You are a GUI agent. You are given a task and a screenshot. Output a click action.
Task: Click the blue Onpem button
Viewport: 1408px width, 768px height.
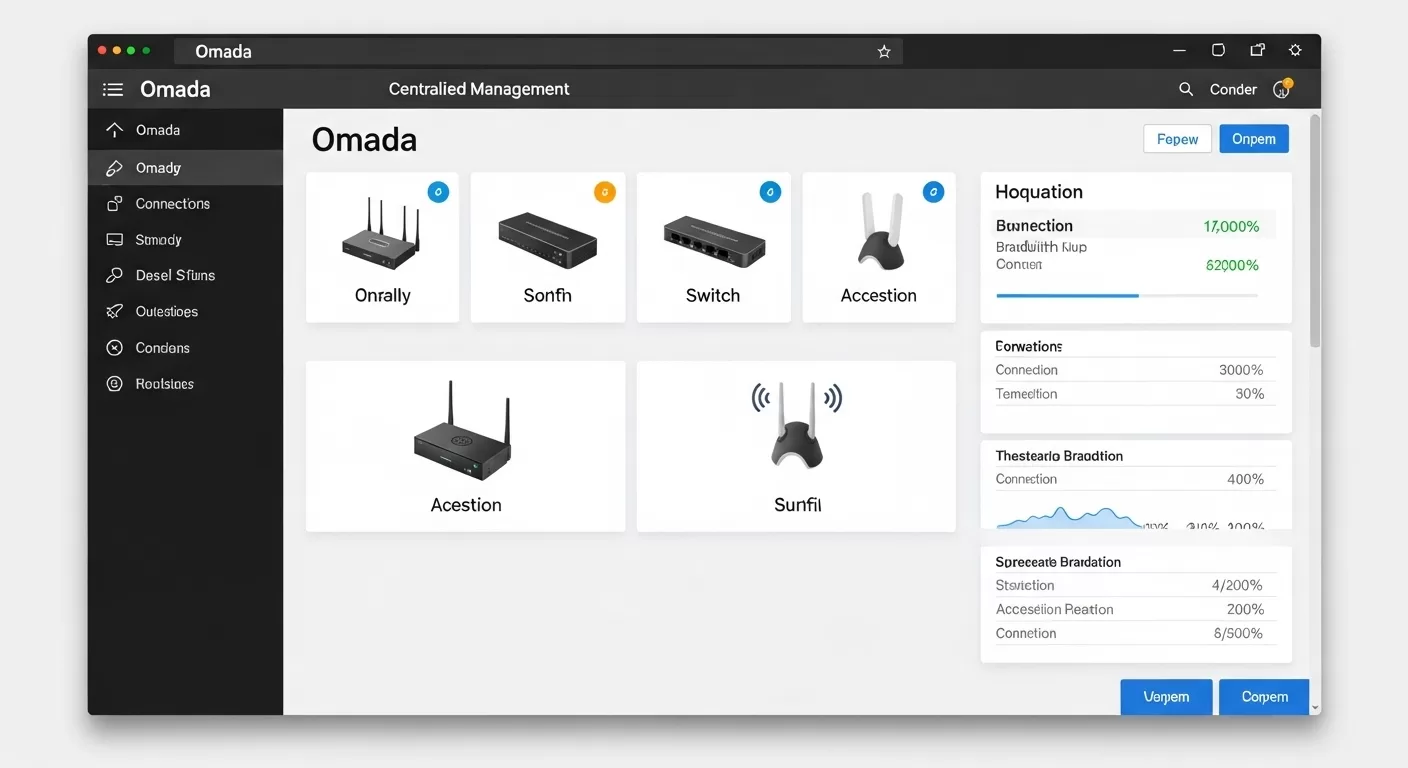click(x=1254, y=139)
